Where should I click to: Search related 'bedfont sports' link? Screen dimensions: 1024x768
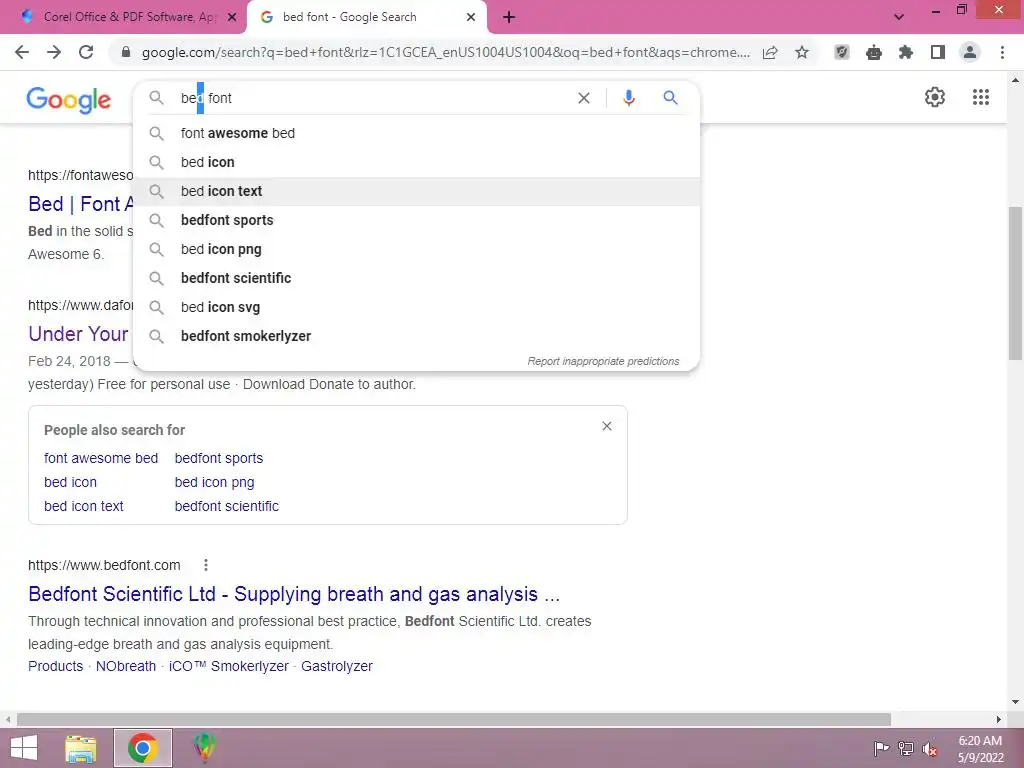point(219,458)
